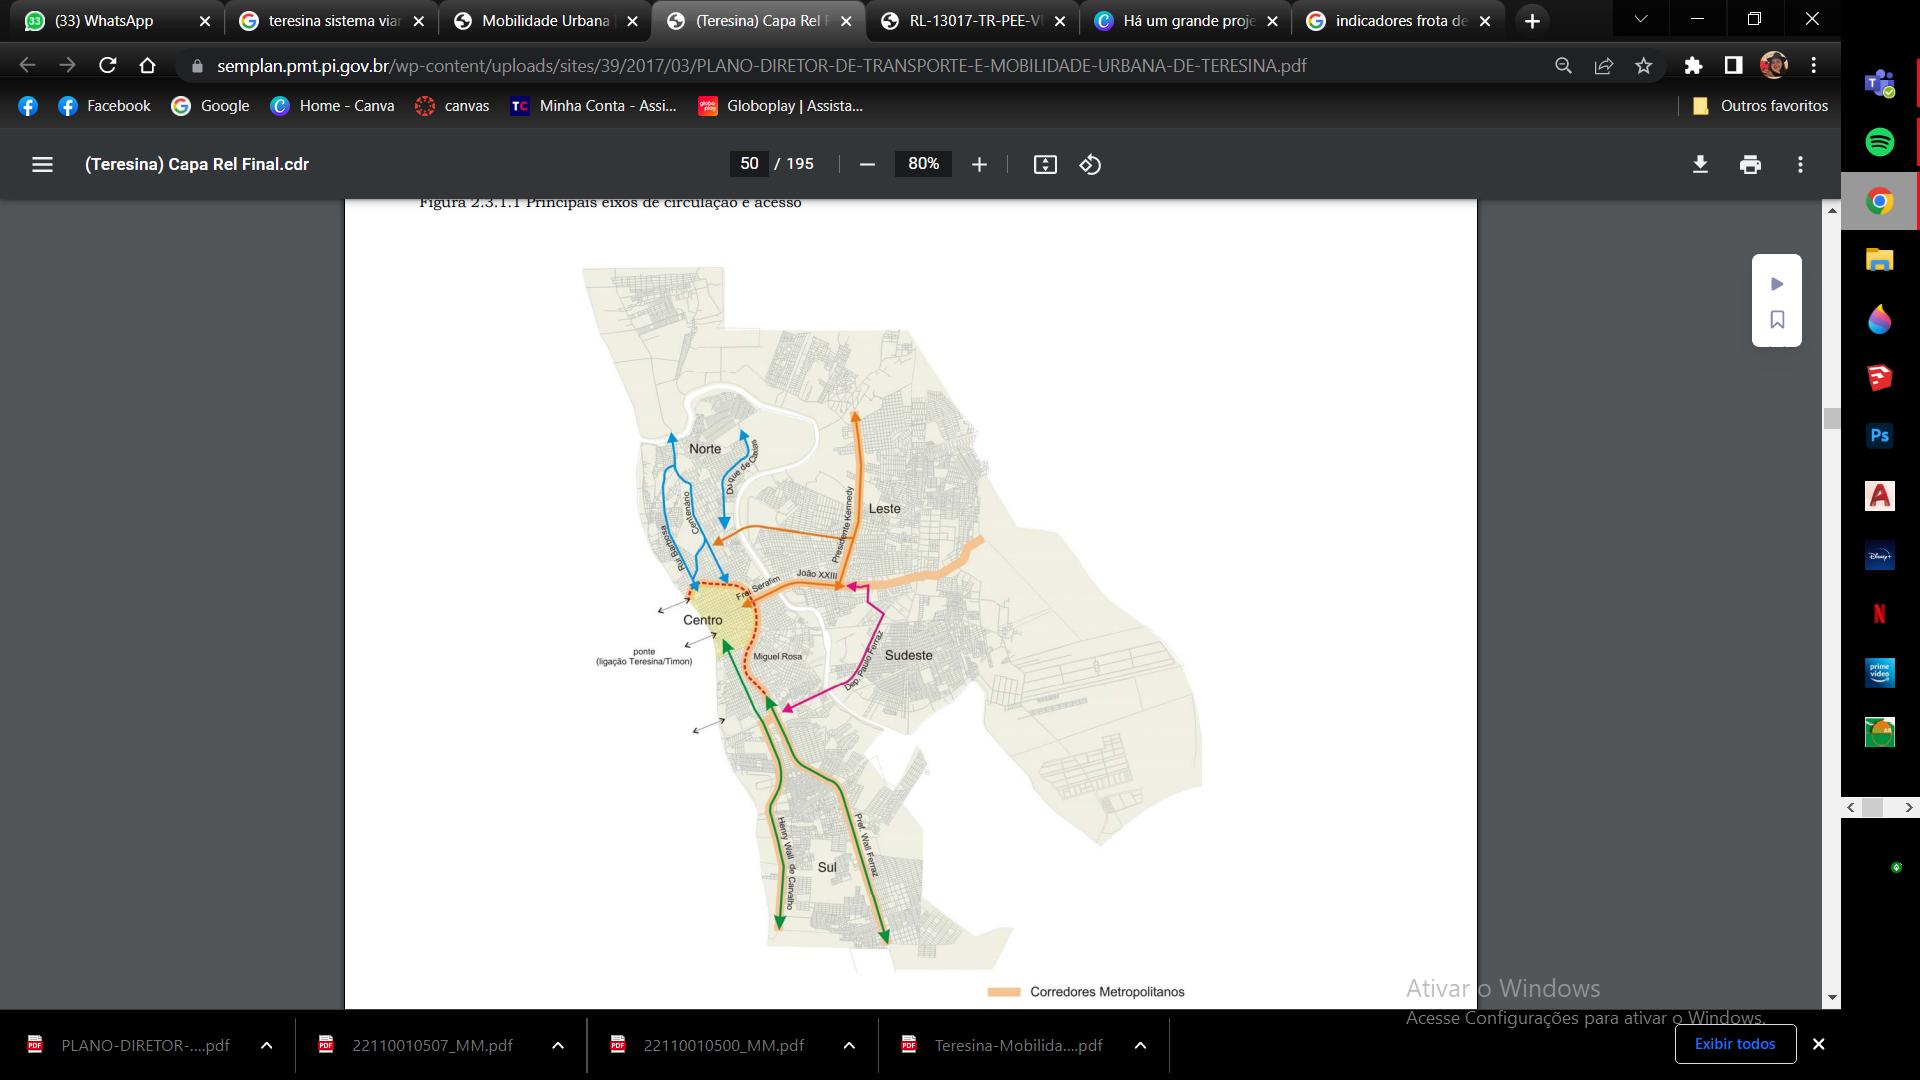
Task: Expand options for 22110010507_MM.pdf download
Action: [558, 1045]
